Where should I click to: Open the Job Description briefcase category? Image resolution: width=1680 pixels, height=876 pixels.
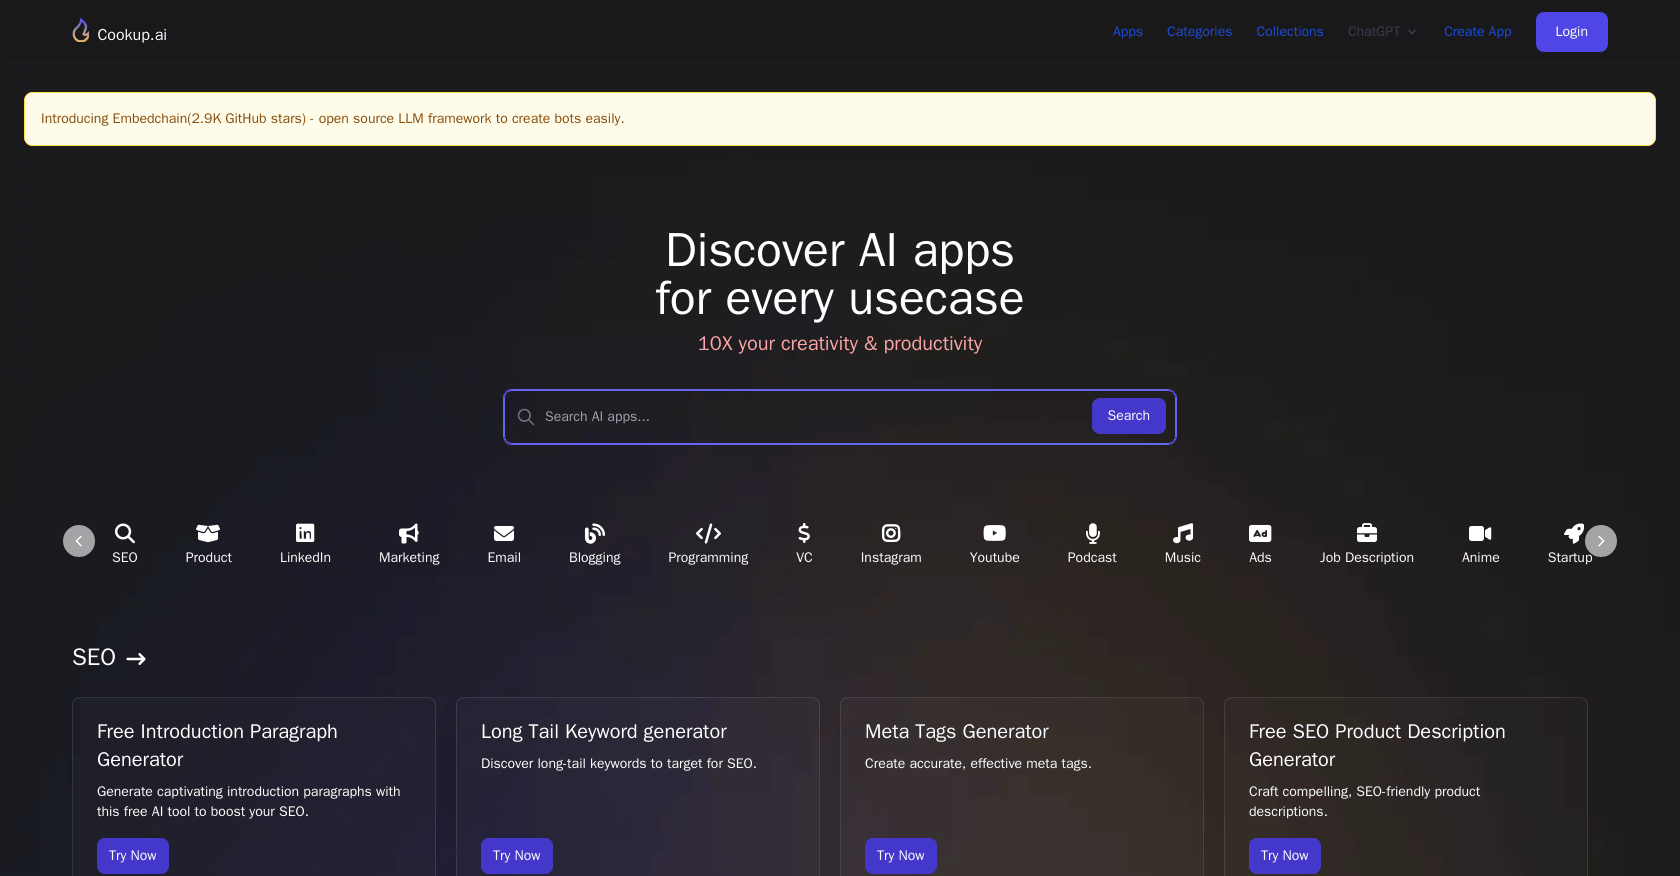coord(1366,534)
